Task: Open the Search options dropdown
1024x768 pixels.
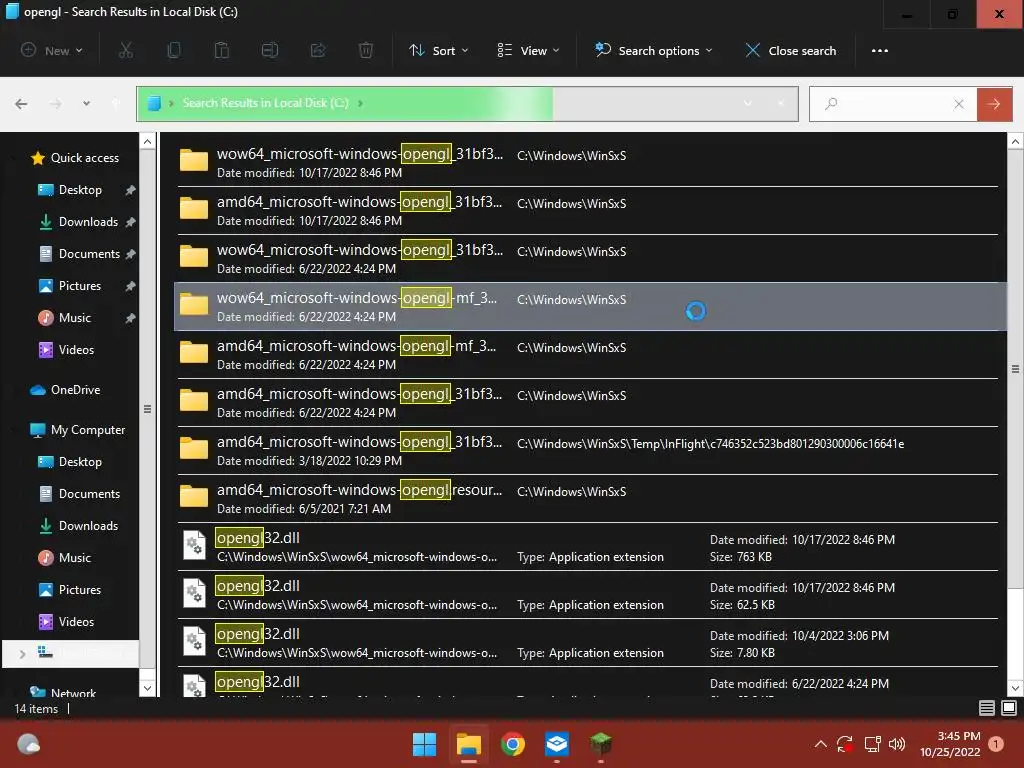Action: pyautogui.click(x=654, y=50)
